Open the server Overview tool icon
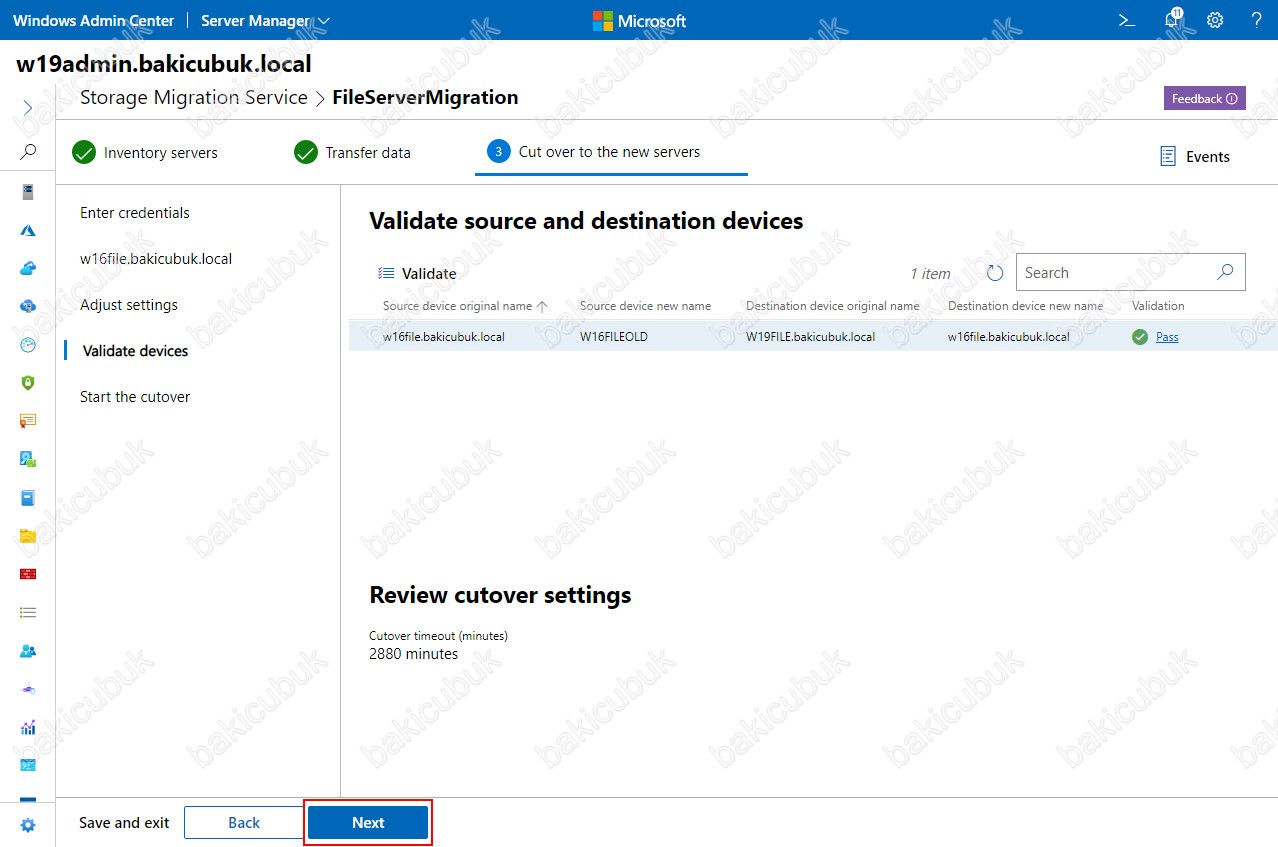Viewport: 1278px width, 847px height. point(28,191)
